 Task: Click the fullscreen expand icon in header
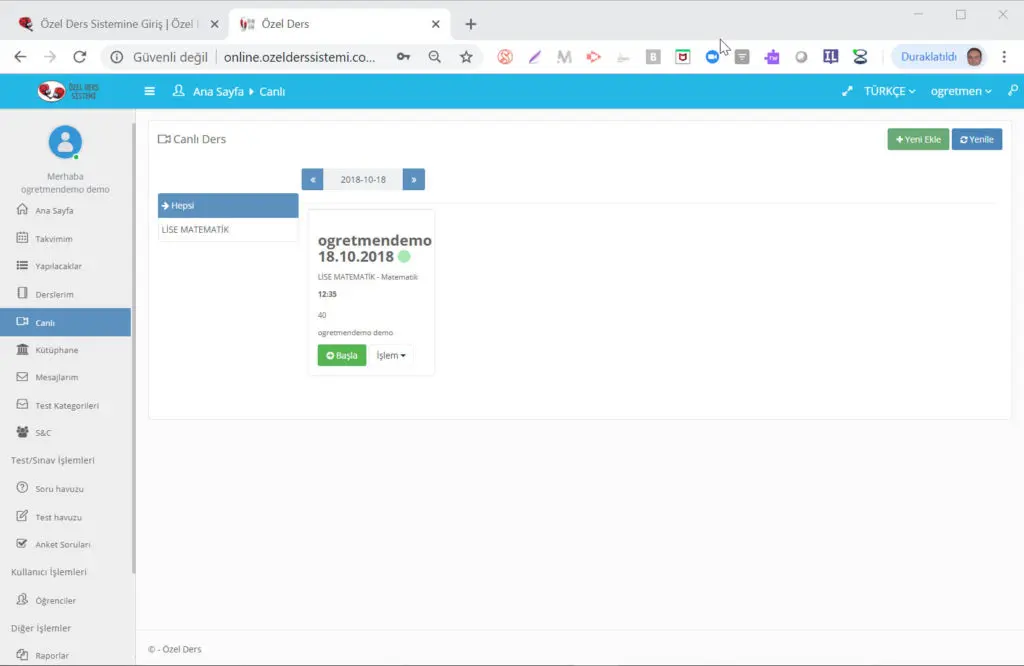pyautogui.click(x=847, y=91)
